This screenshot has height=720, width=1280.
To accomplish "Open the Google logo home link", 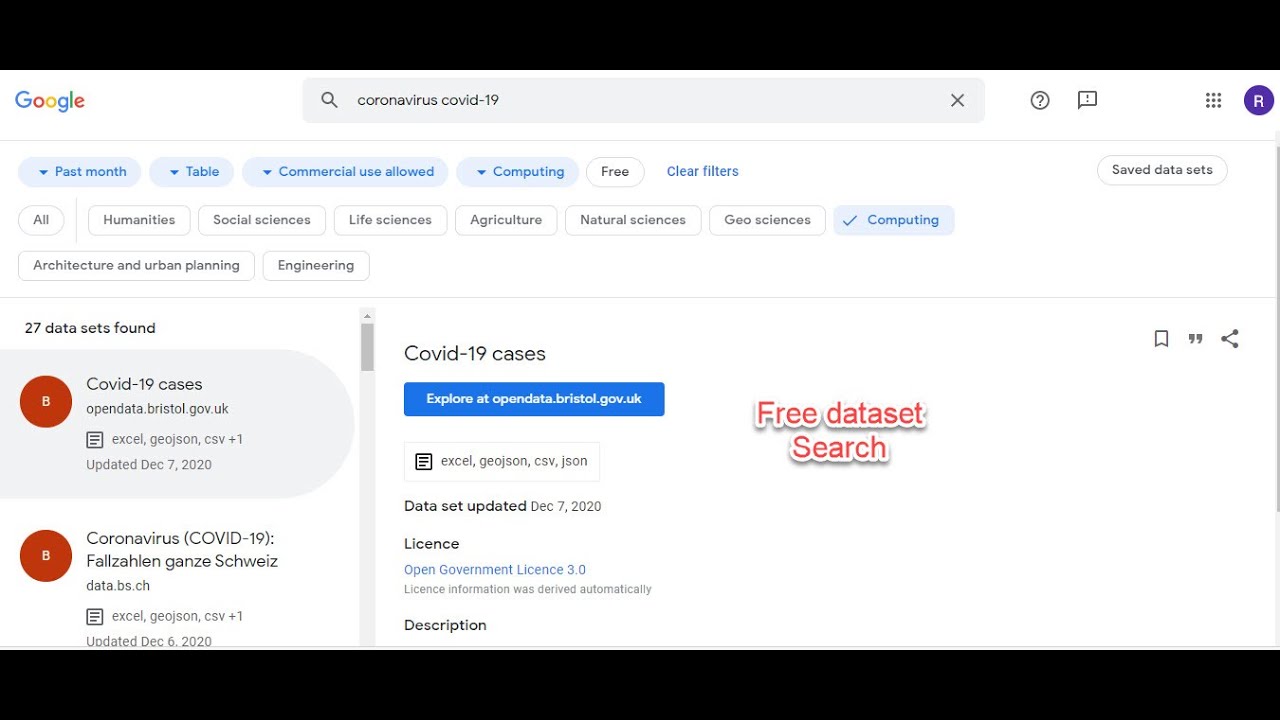I will pos(50,101).
